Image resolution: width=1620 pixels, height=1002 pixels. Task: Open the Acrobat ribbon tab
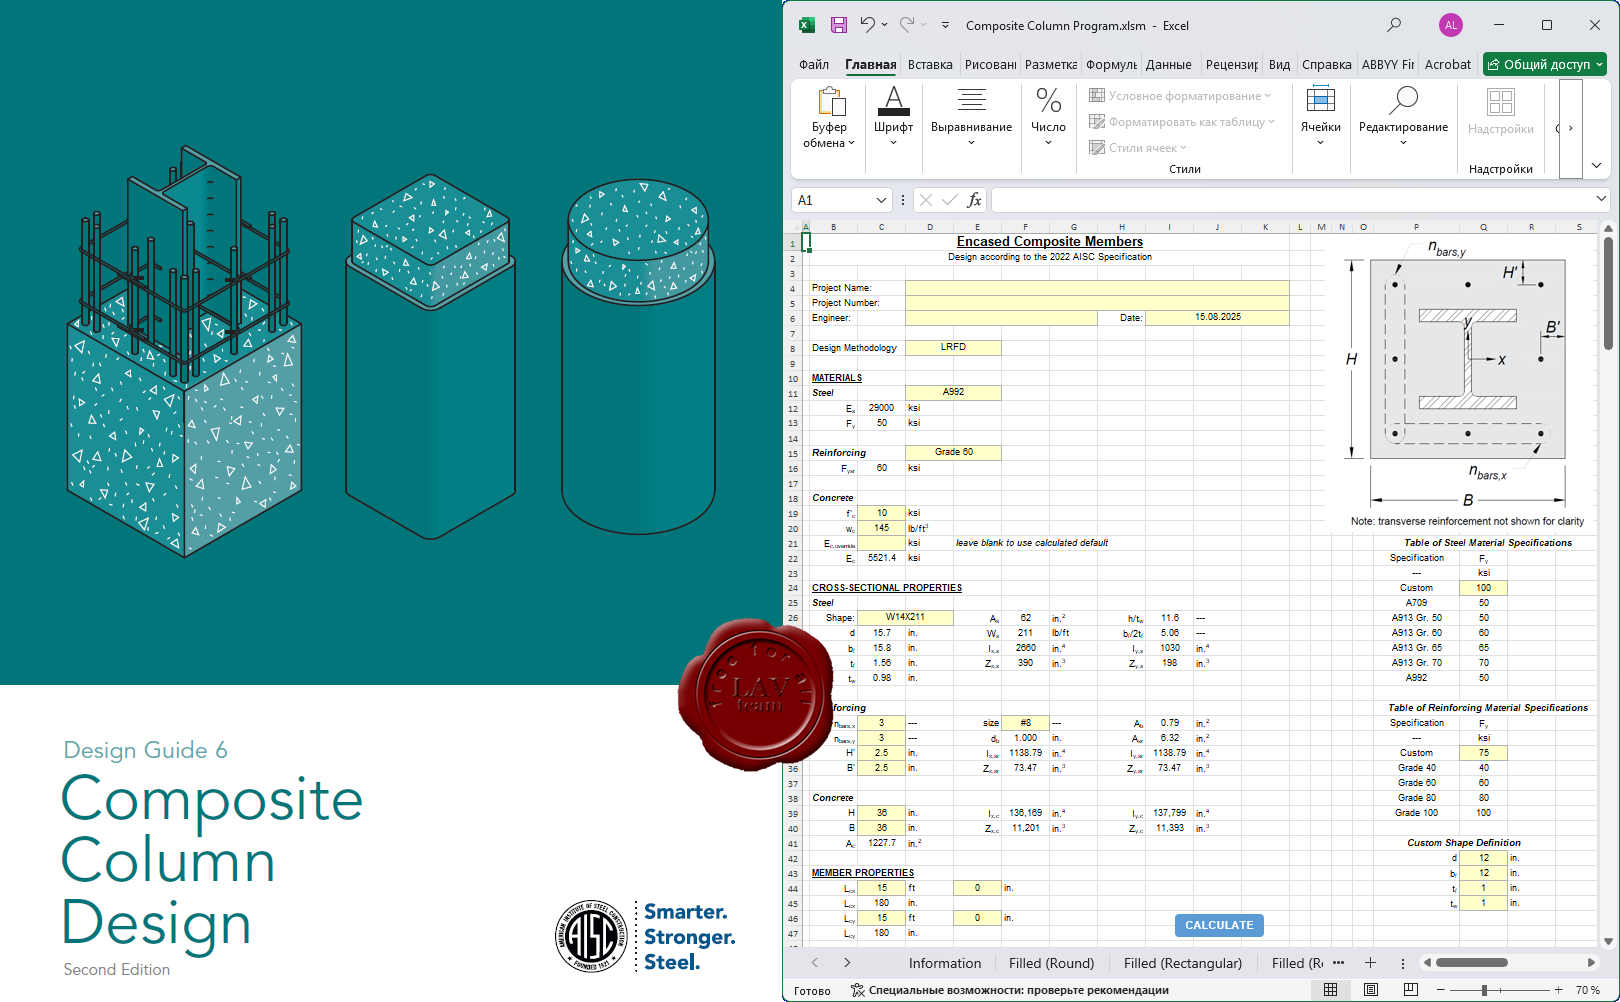click(x=1448, y=64)
